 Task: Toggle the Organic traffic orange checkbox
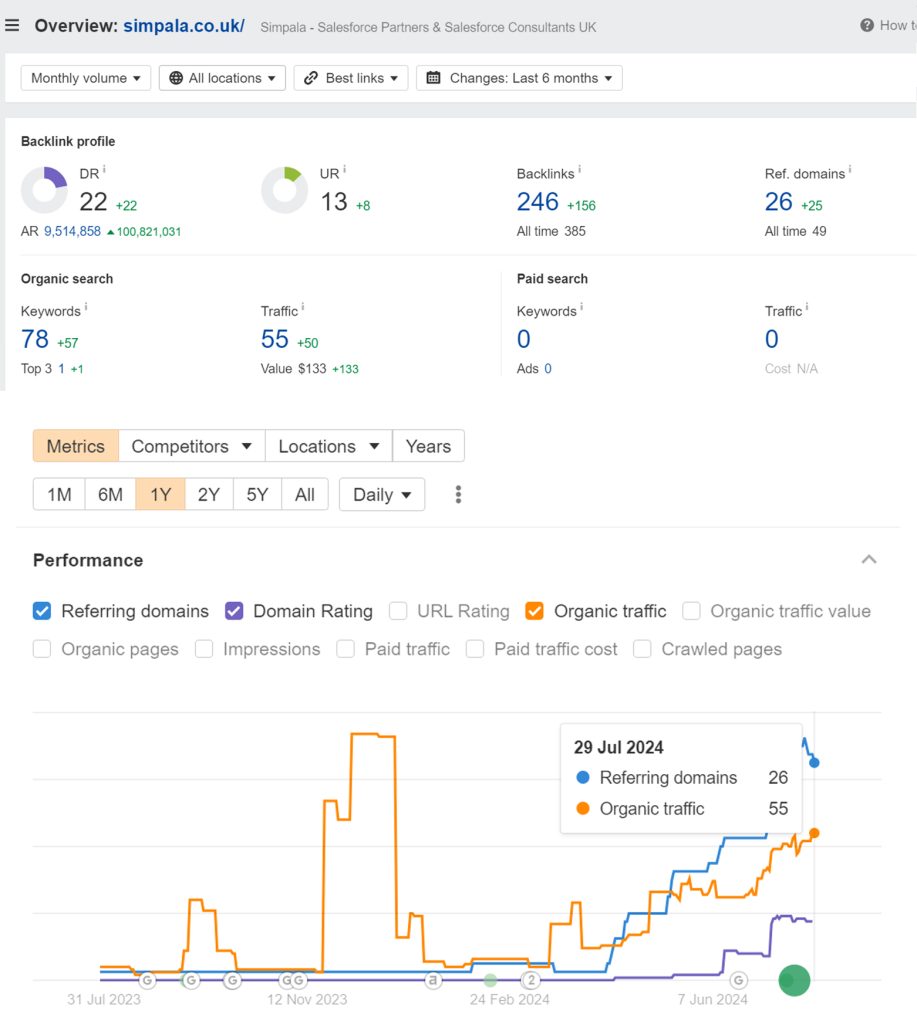point(534,611)
